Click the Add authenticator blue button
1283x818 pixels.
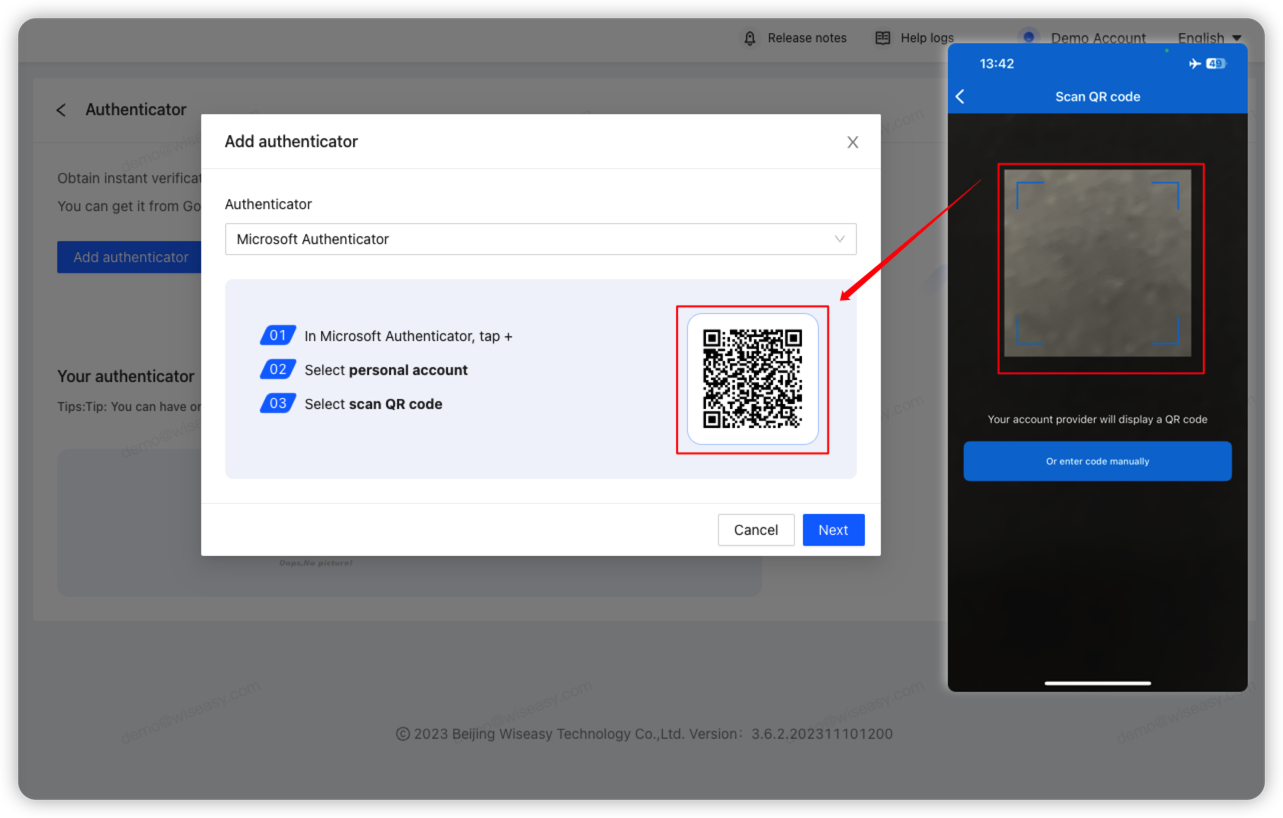130,257
